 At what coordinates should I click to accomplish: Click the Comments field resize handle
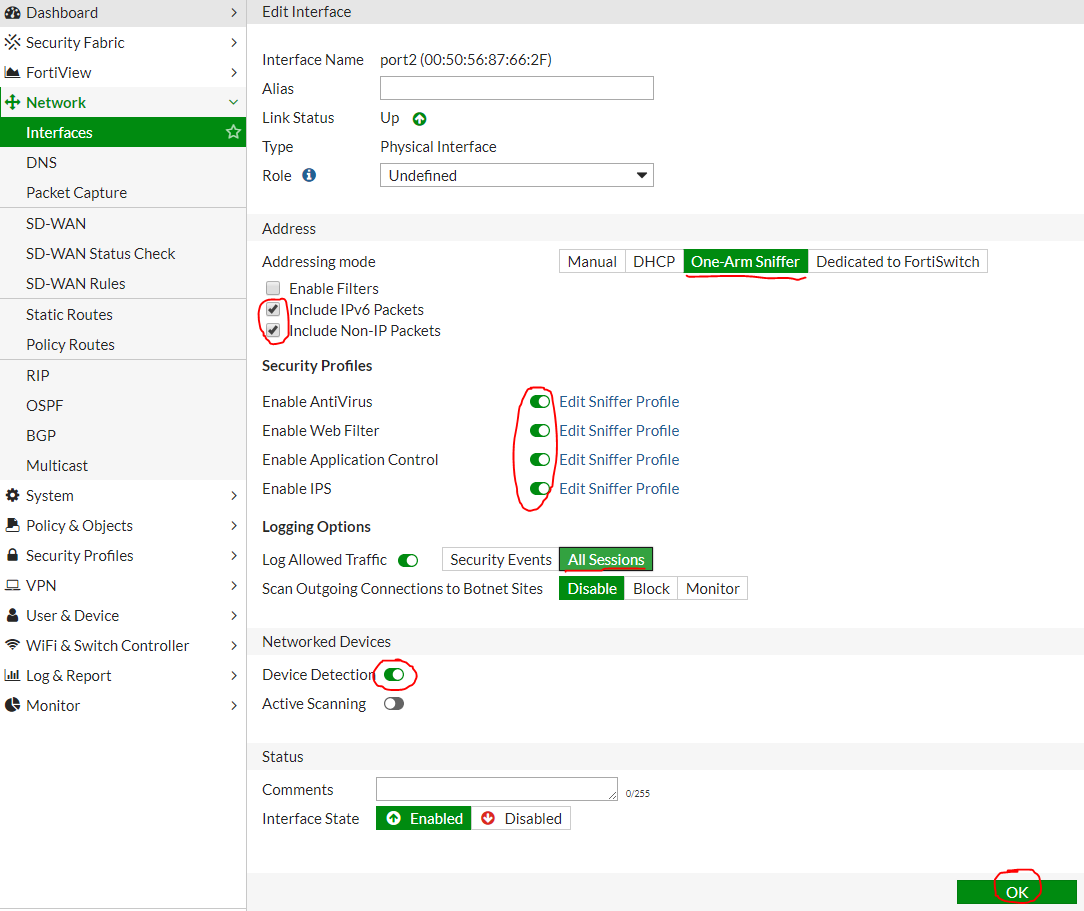[x=613, y=795]
